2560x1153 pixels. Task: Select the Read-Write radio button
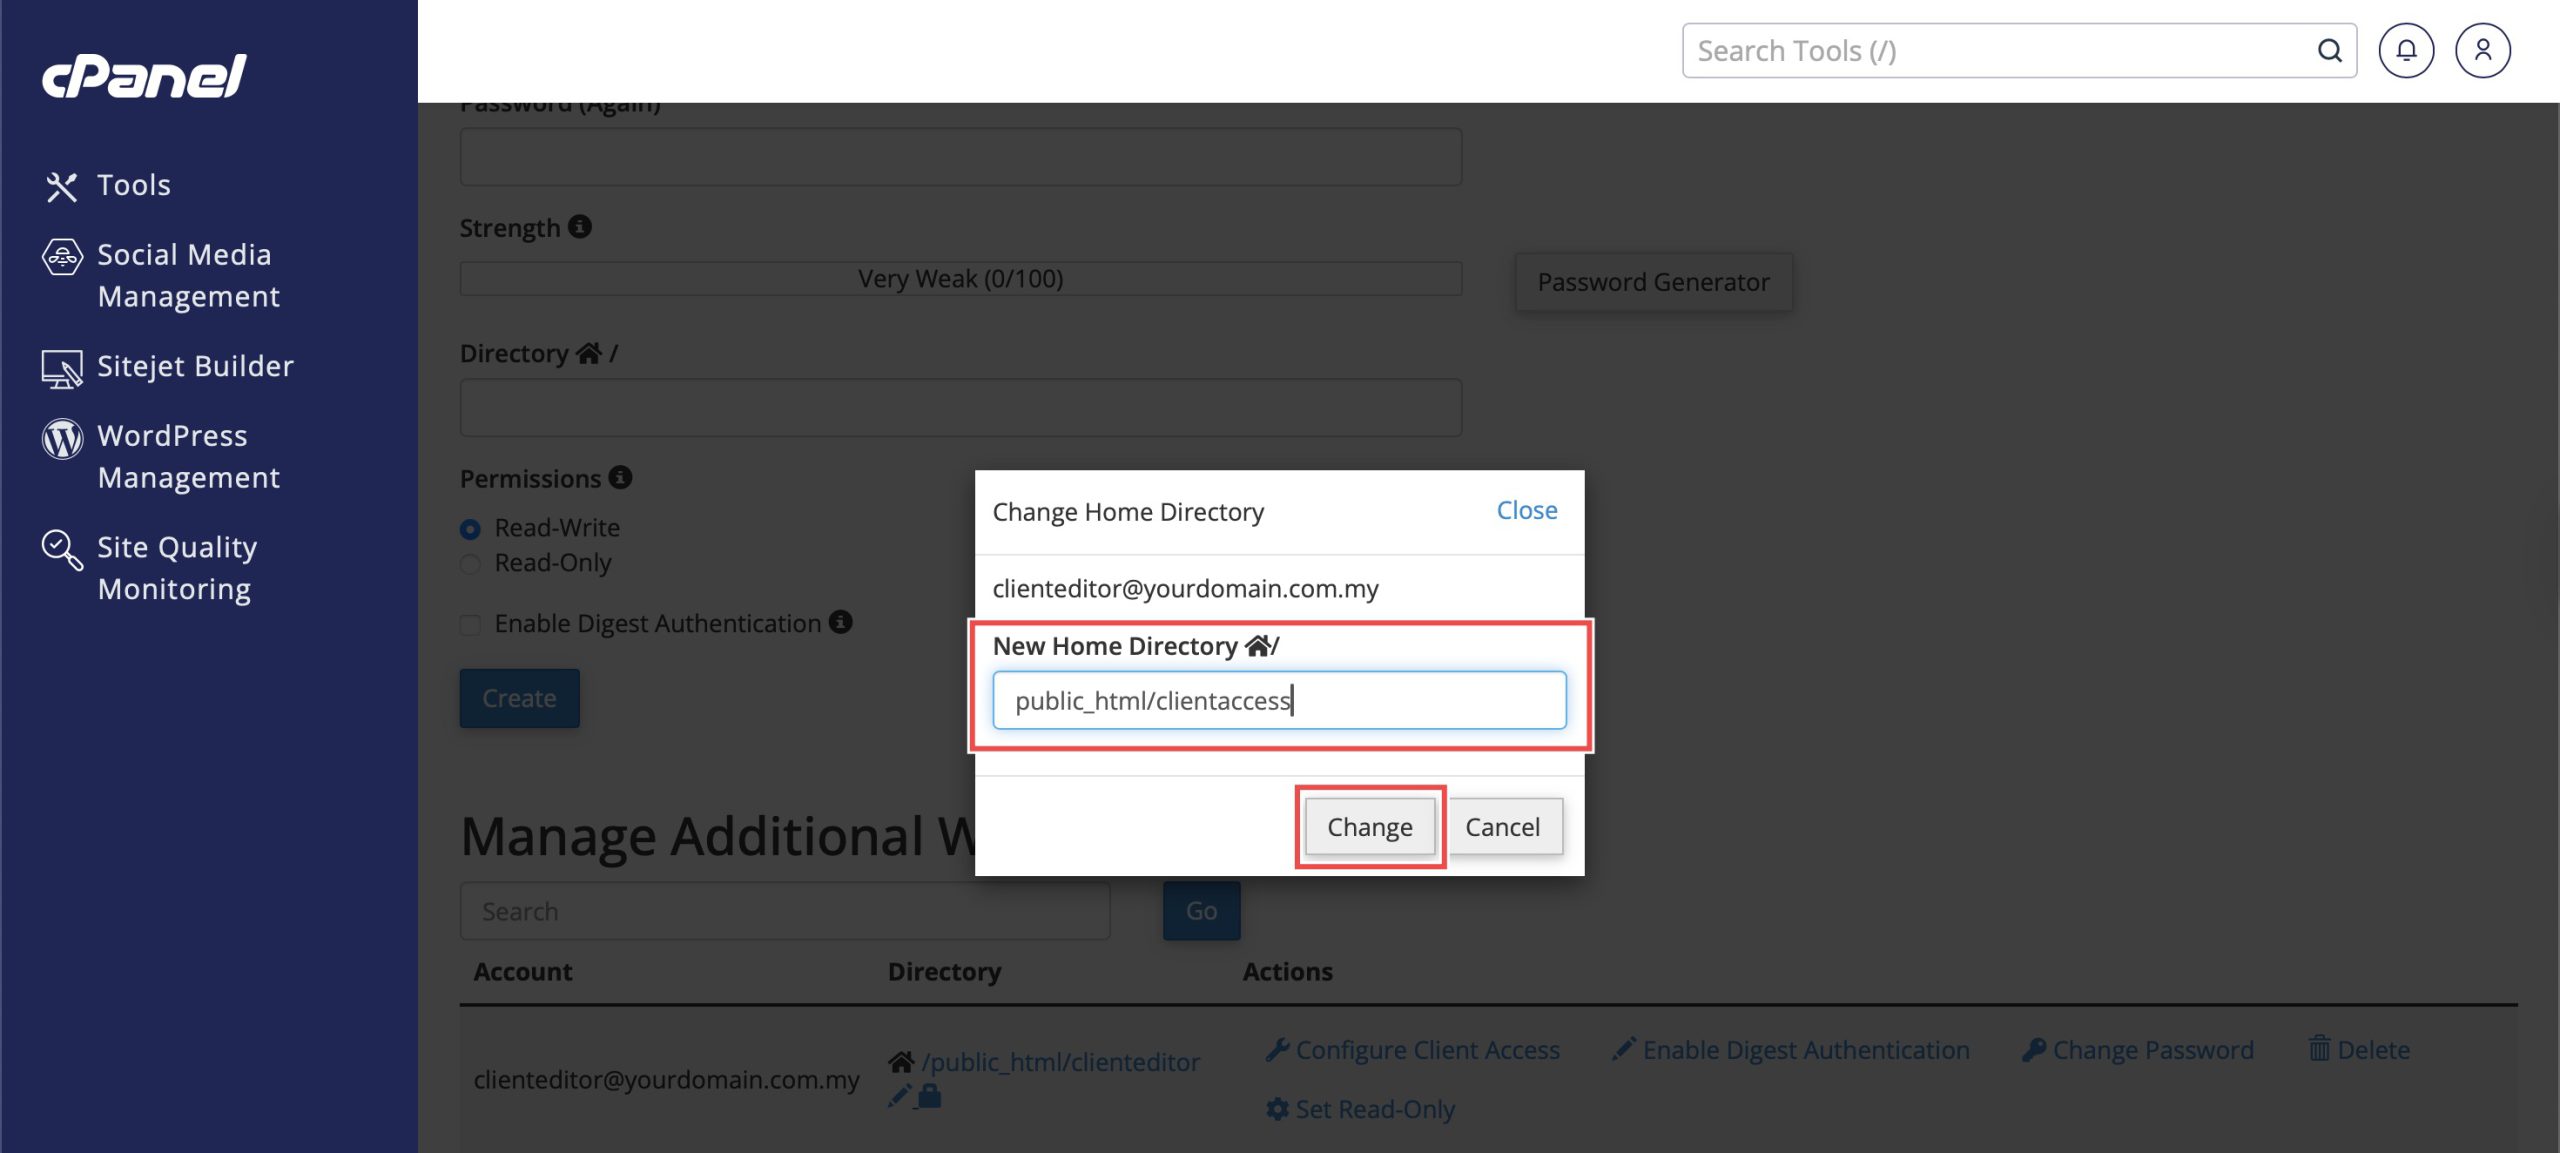(470, 529)
